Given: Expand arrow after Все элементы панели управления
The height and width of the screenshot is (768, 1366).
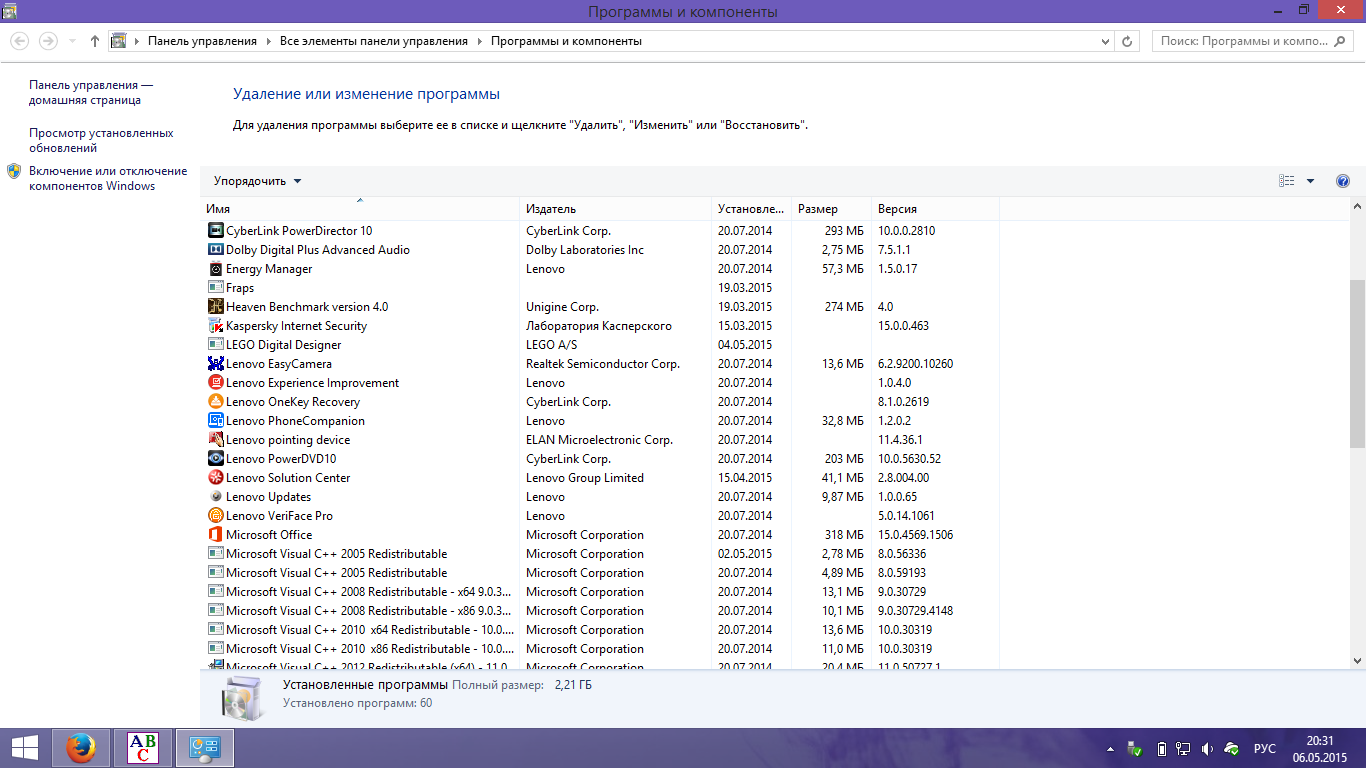Looking at the screenshot, I should coord(479,41).
